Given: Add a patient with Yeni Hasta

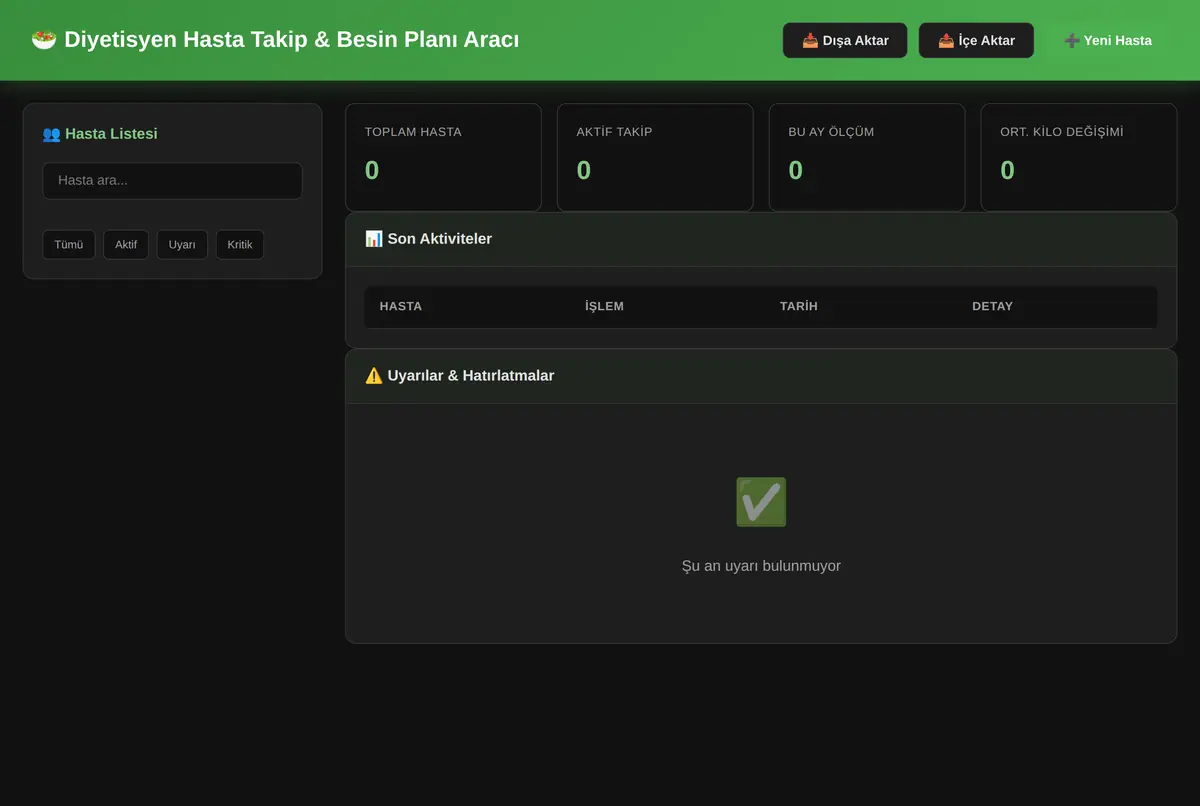Looking at the screenshot, I should (x=1108, y=40).
